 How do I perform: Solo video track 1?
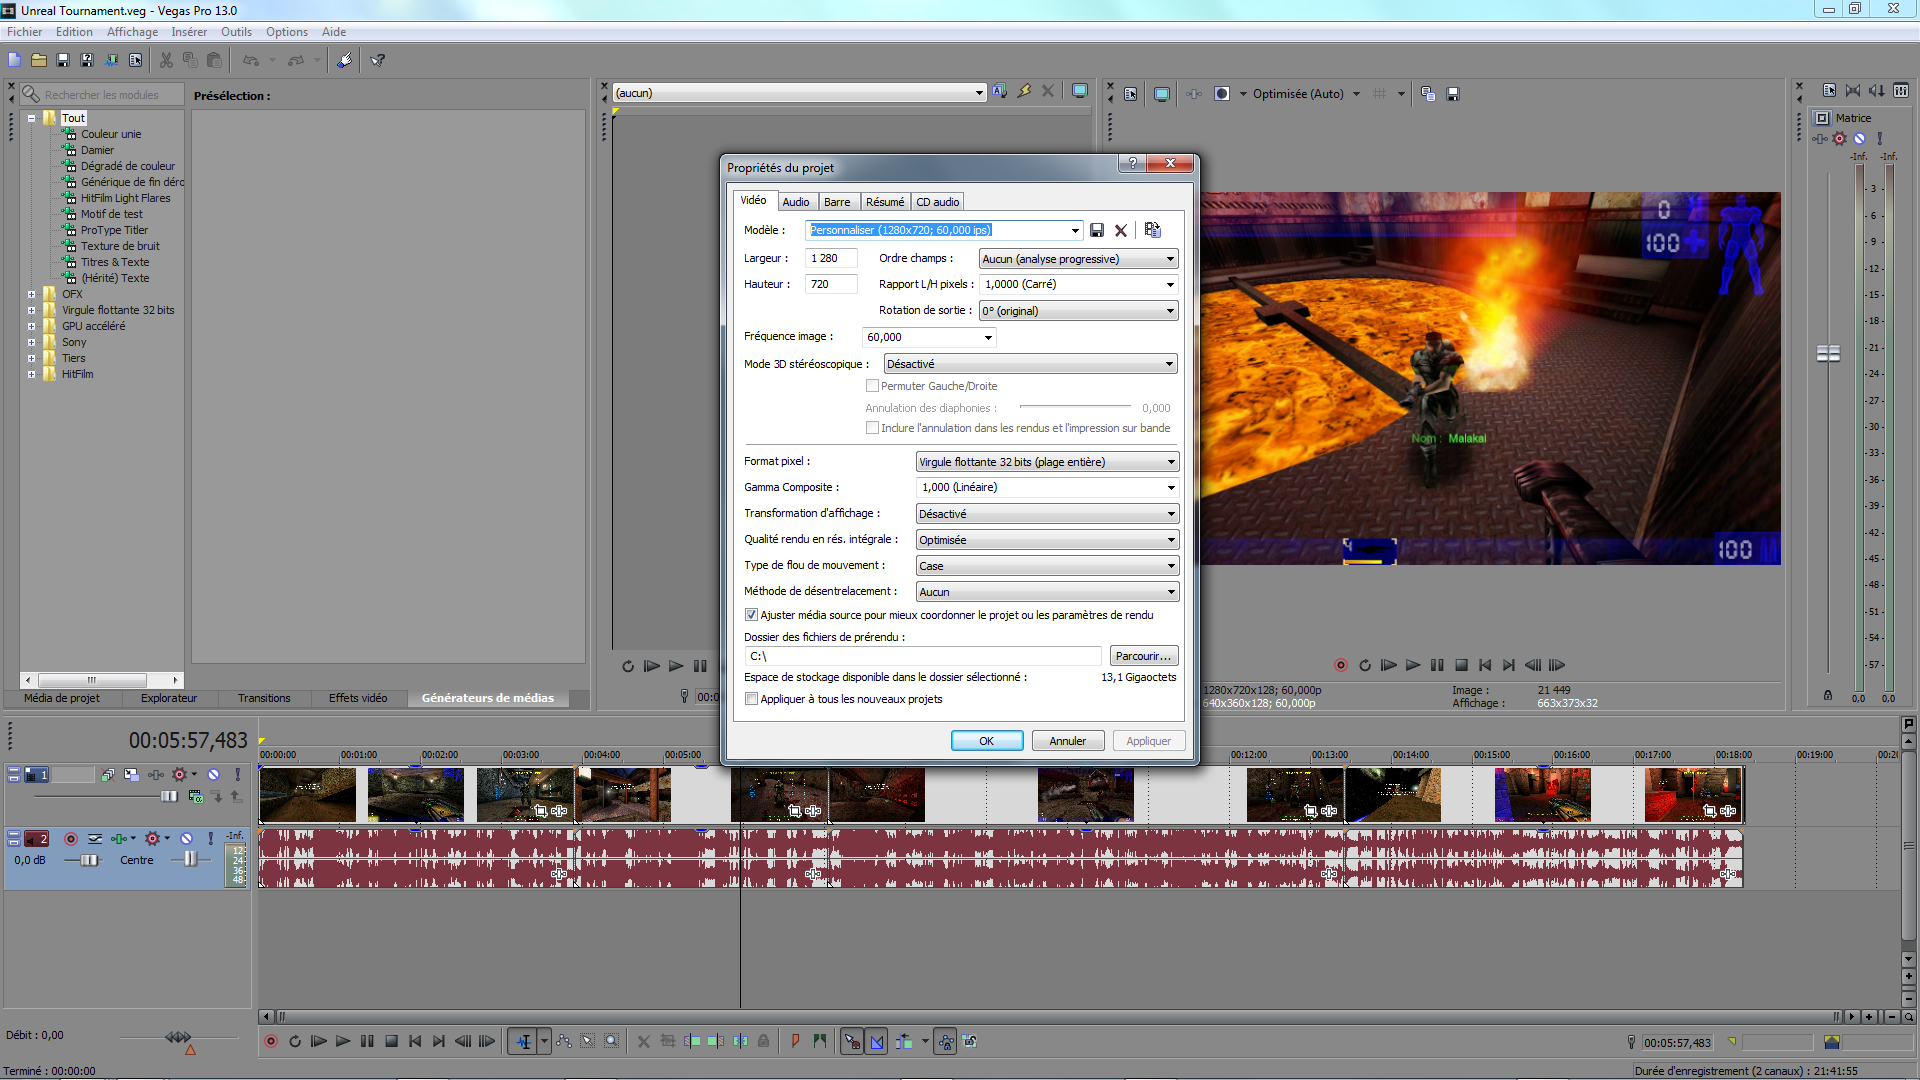pos(237,775)
